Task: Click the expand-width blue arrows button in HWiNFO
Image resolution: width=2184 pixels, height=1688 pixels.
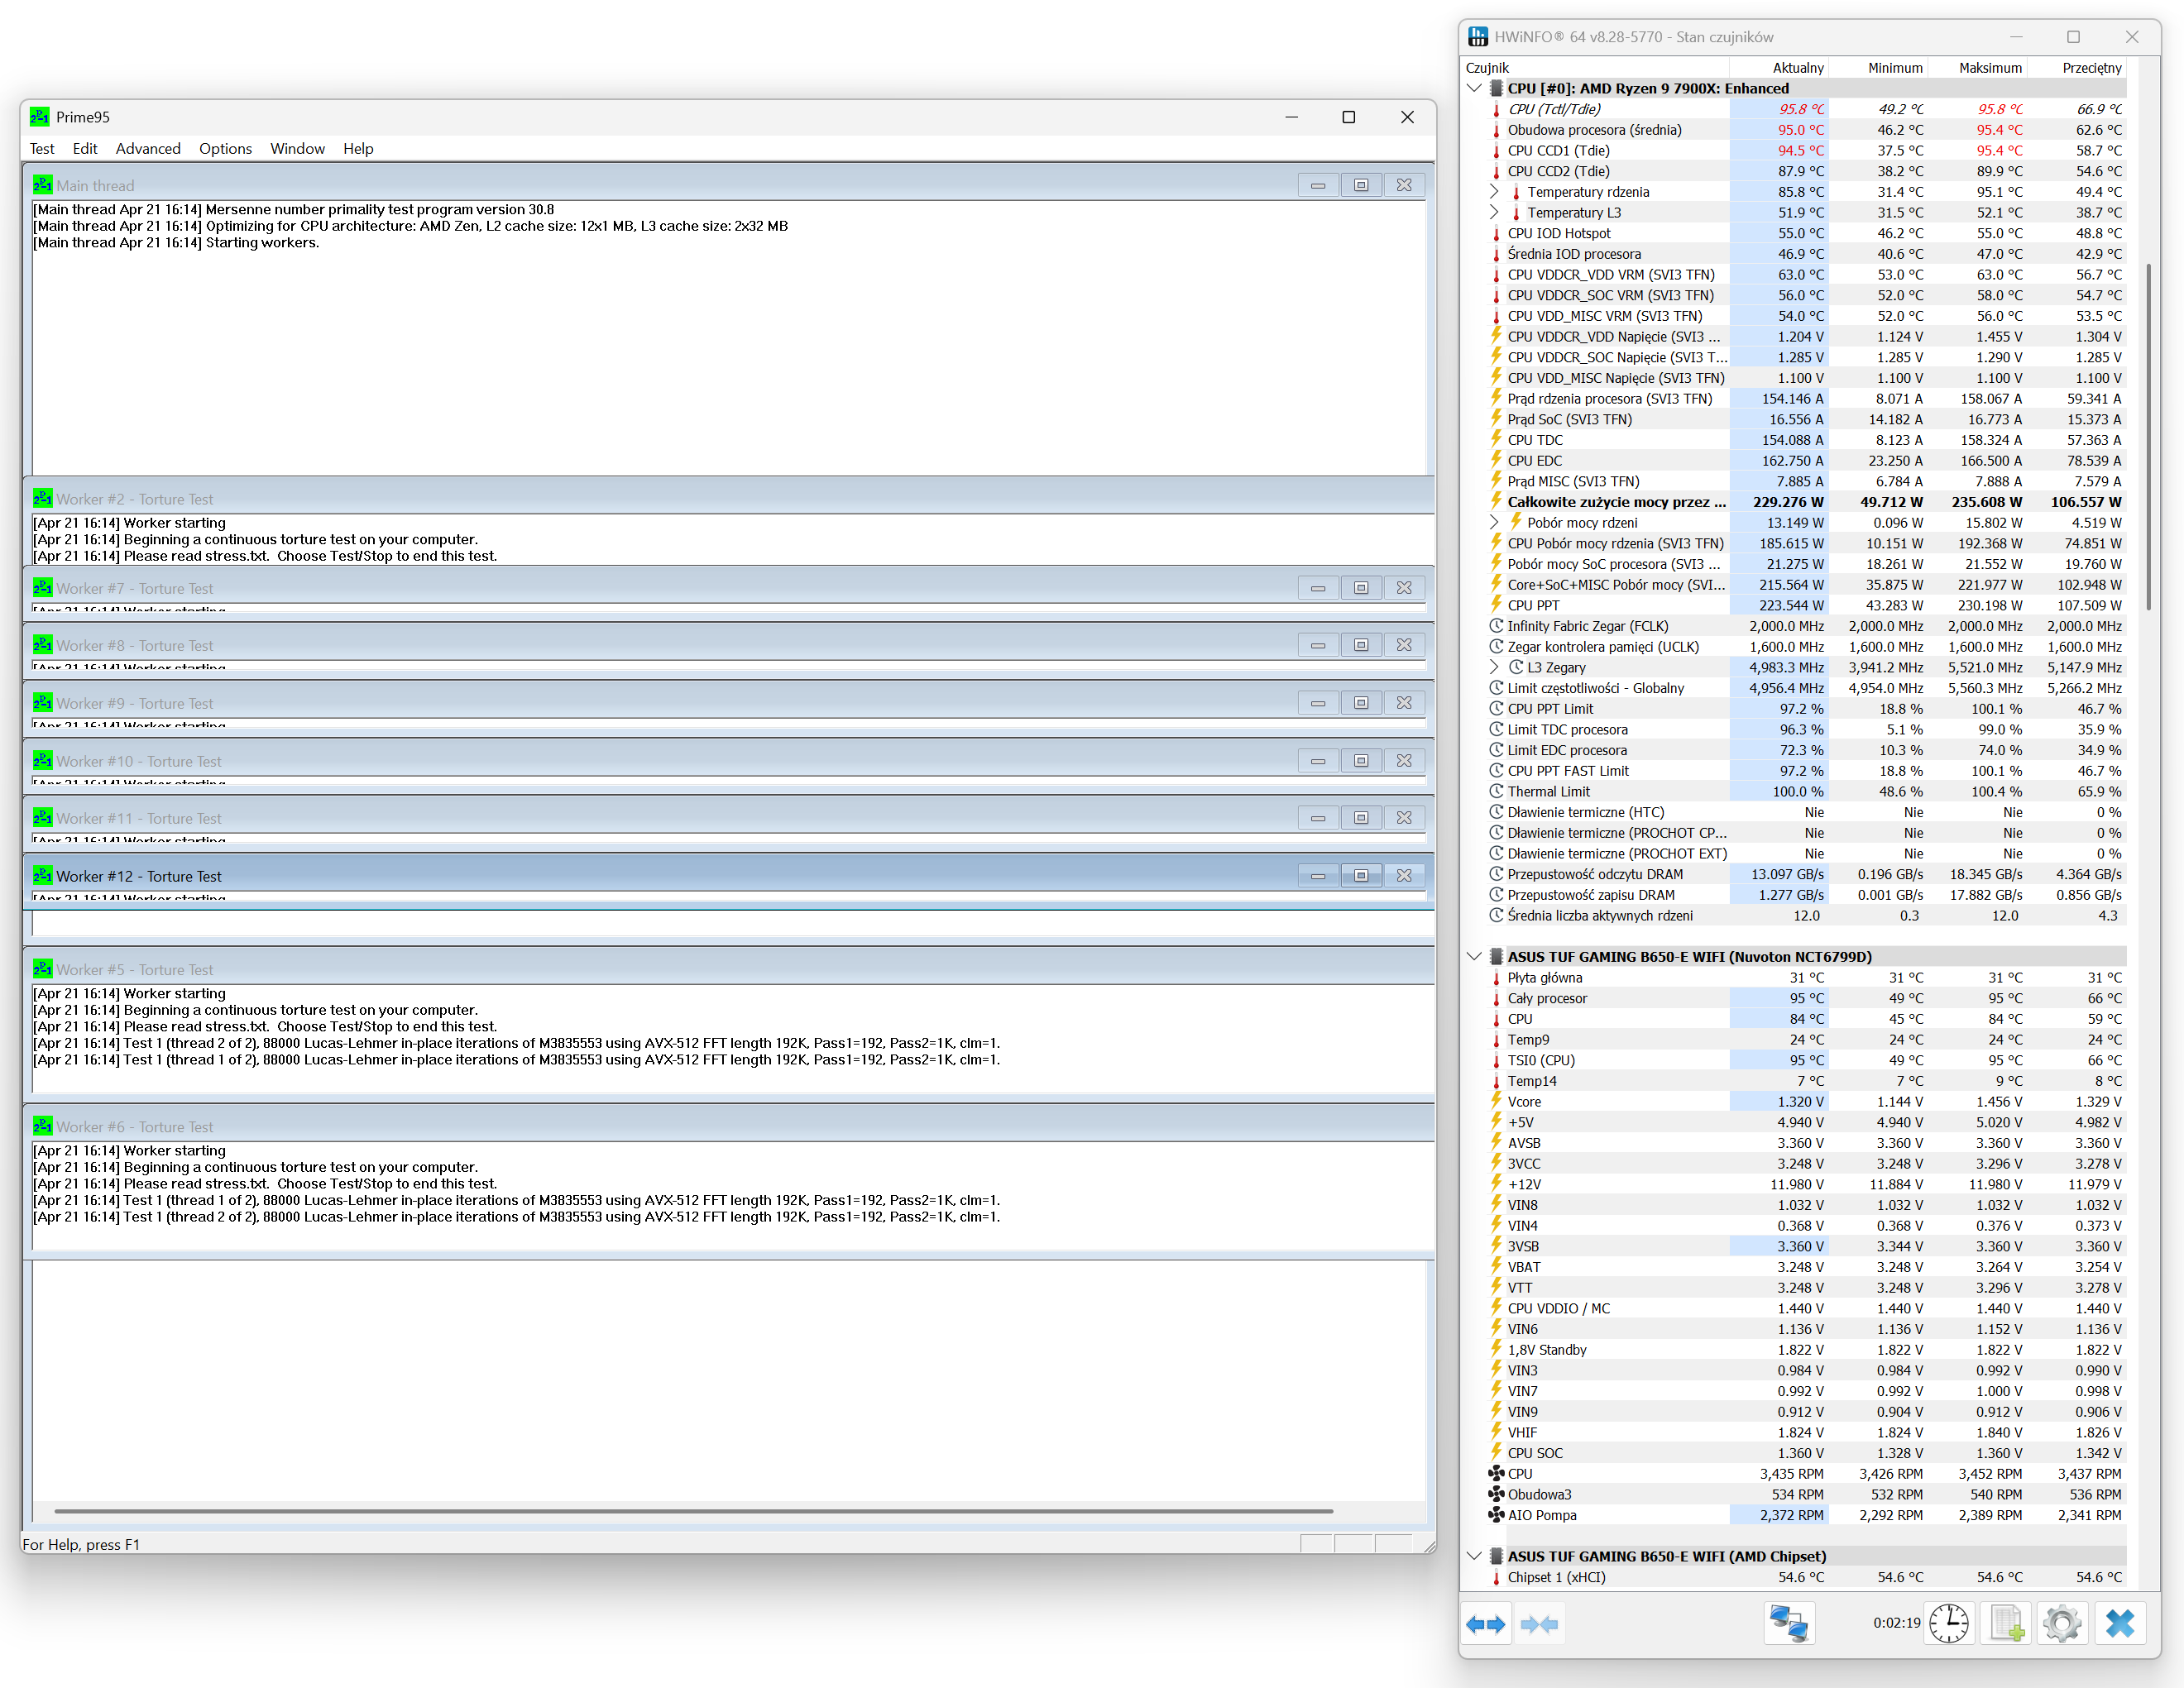Action: pyautogui.click(x=1485, y=1624)
